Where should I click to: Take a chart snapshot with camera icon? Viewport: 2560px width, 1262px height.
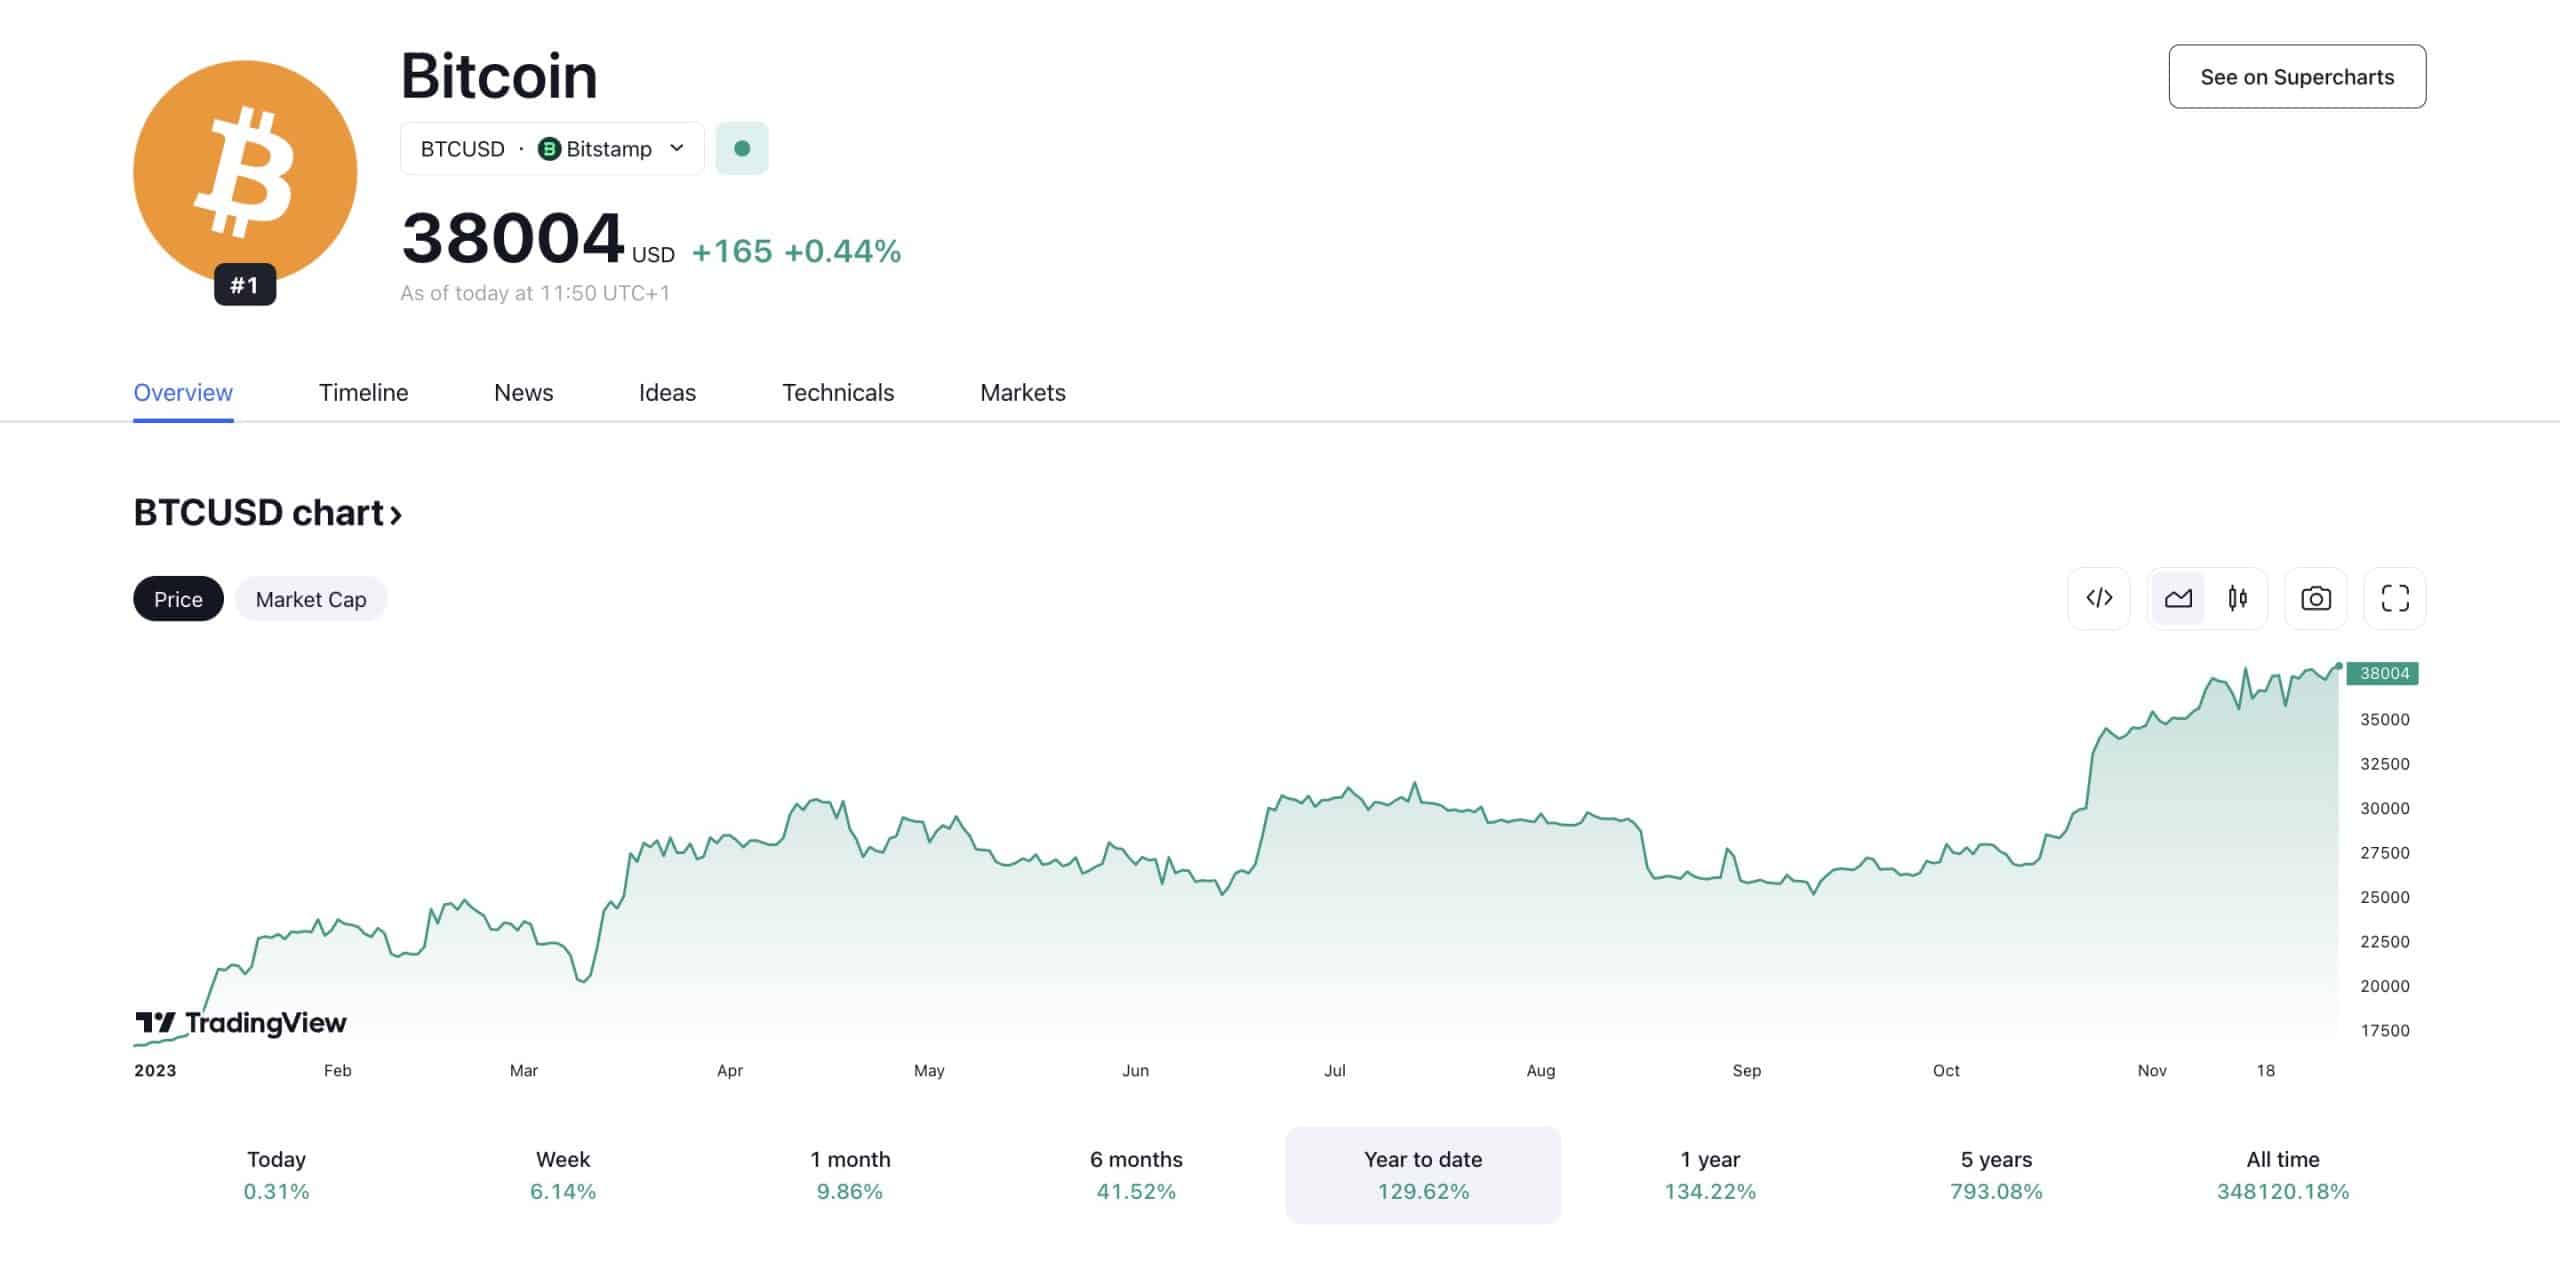[x=2315, y=598]
